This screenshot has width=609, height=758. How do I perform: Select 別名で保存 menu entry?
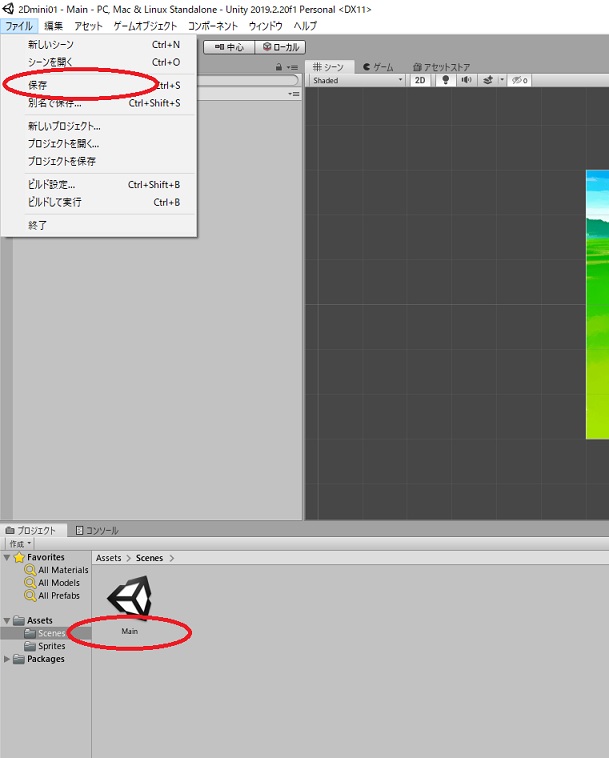click(x=99, y=102)
